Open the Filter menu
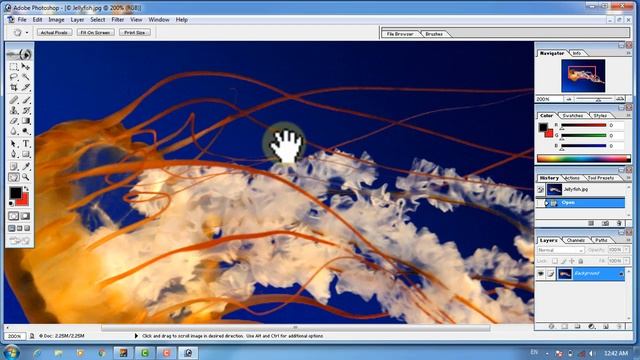The image size is (640, 360). tap(118, 20)
